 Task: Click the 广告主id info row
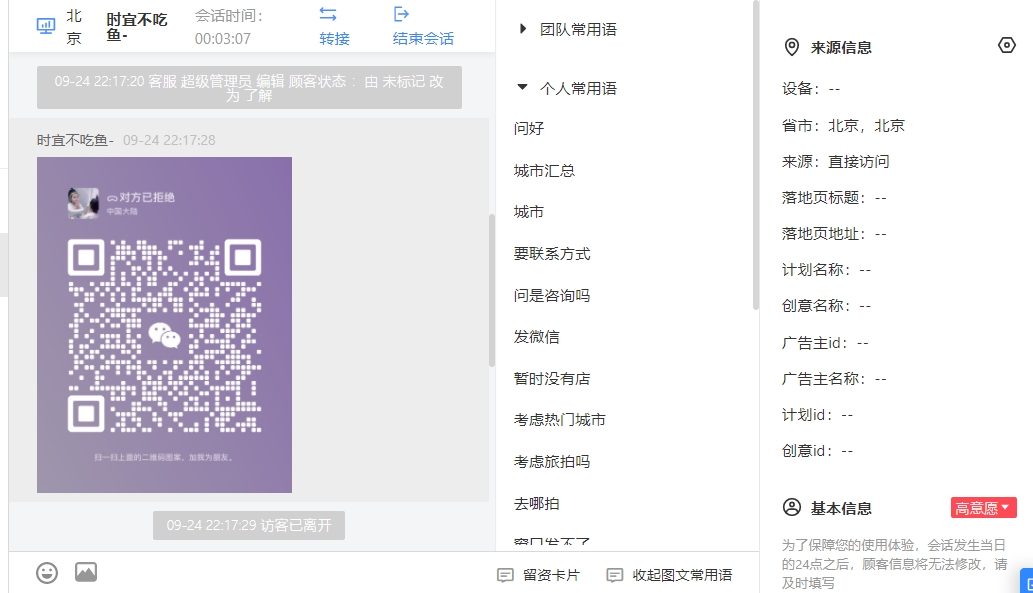[825, 343]
